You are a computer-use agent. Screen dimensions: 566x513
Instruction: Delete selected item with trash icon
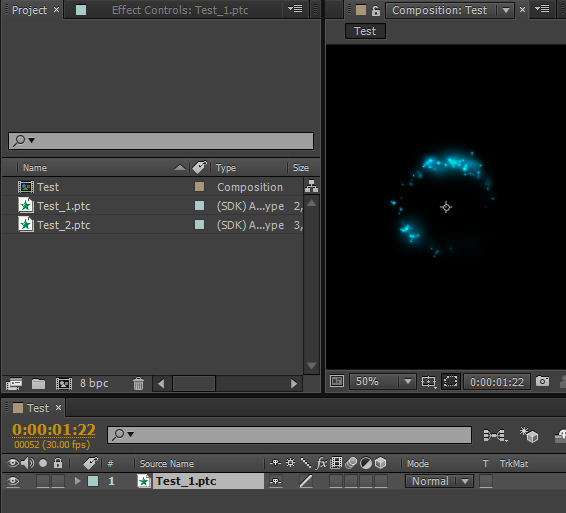[138, 383]
